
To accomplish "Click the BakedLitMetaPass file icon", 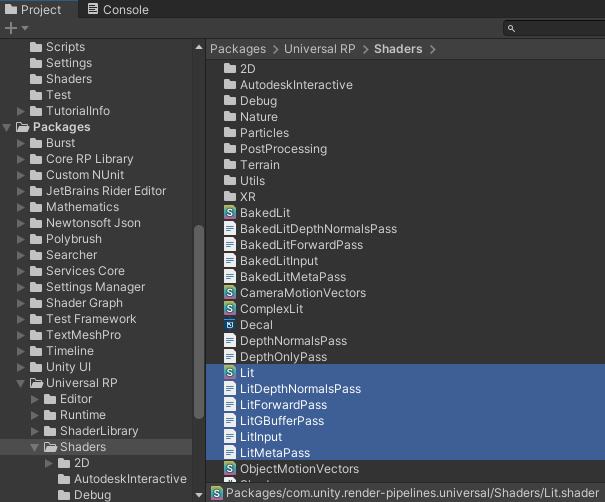I will coord(230,277).
